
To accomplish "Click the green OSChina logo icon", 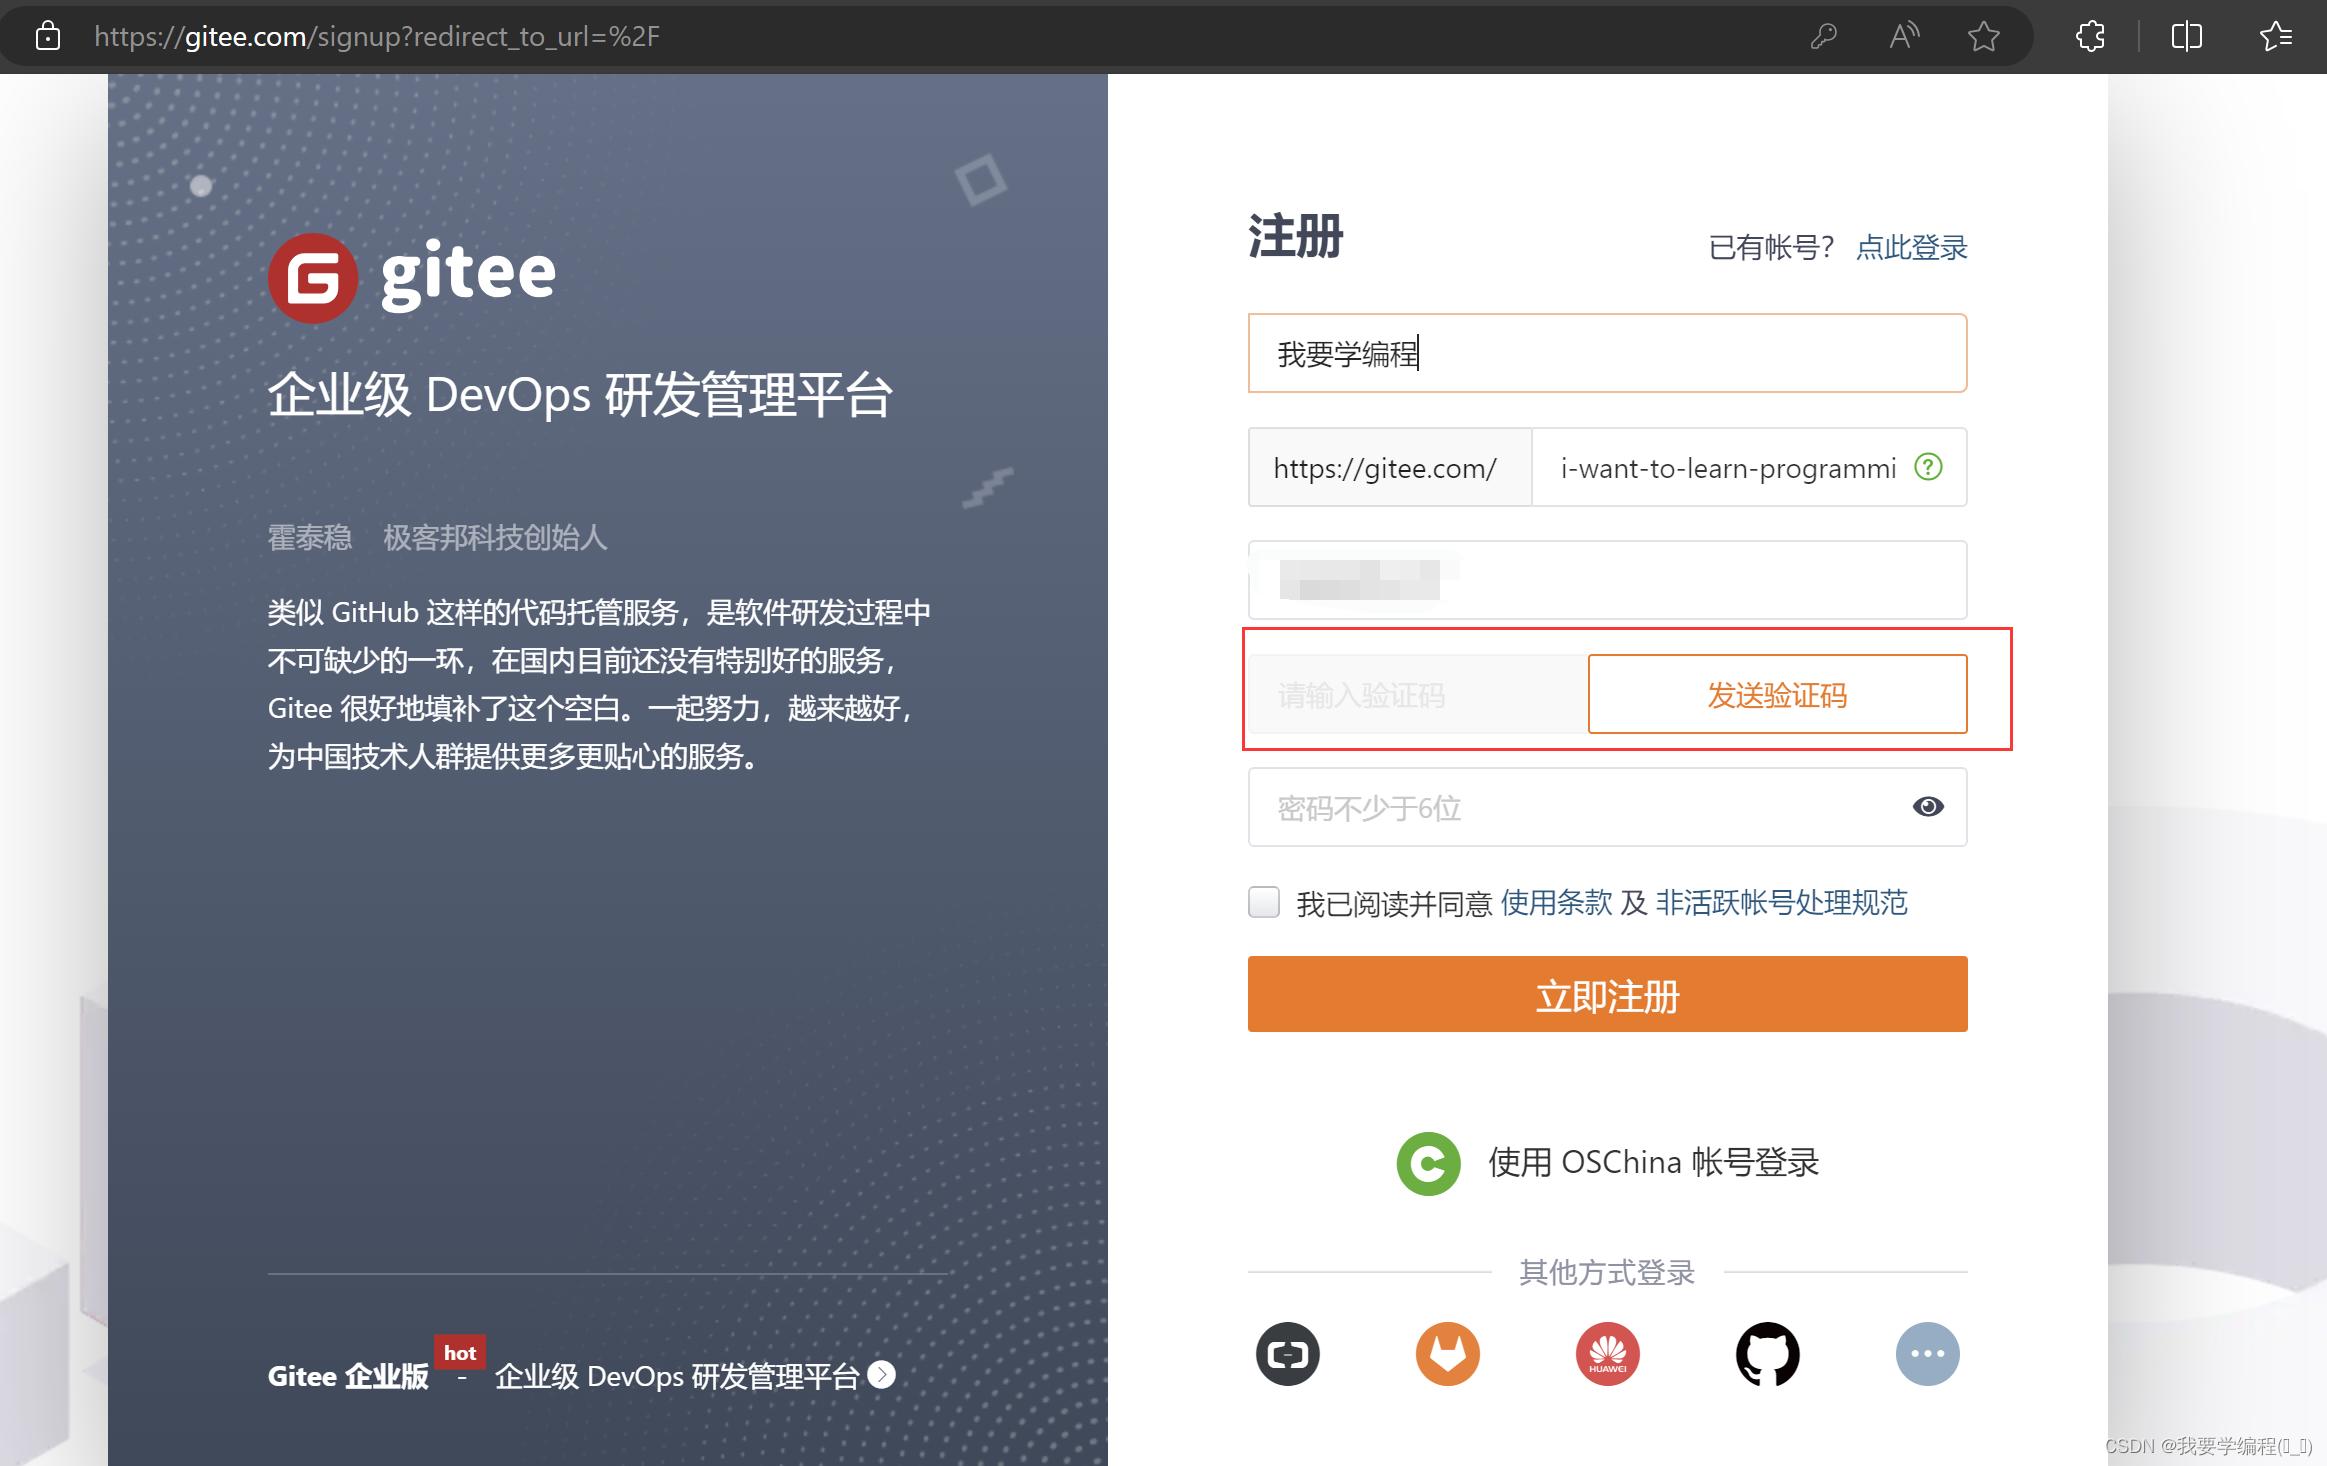I will click(1428, 1163).
